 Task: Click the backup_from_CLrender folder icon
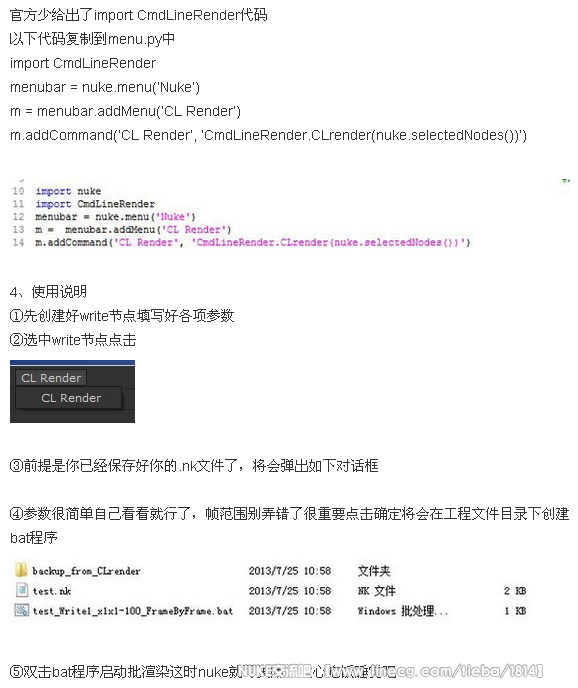tap(21, 570)
